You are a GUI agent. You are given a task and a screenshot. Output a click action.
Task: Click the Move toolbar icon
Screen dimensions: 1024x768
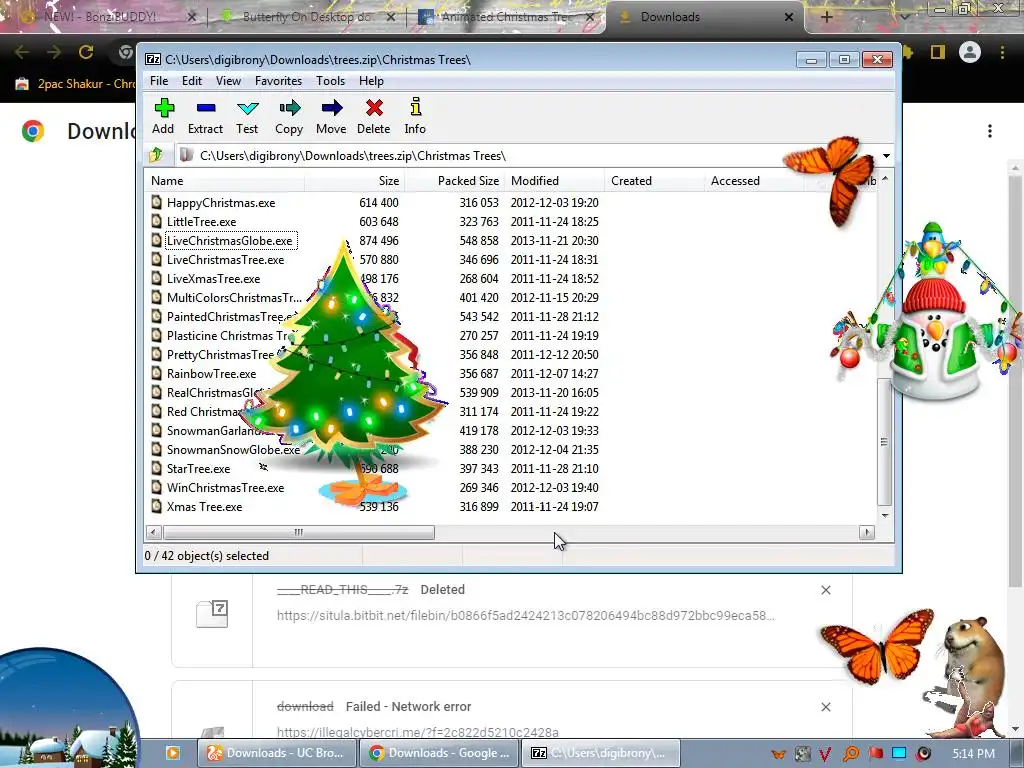[x=332, y=108]
